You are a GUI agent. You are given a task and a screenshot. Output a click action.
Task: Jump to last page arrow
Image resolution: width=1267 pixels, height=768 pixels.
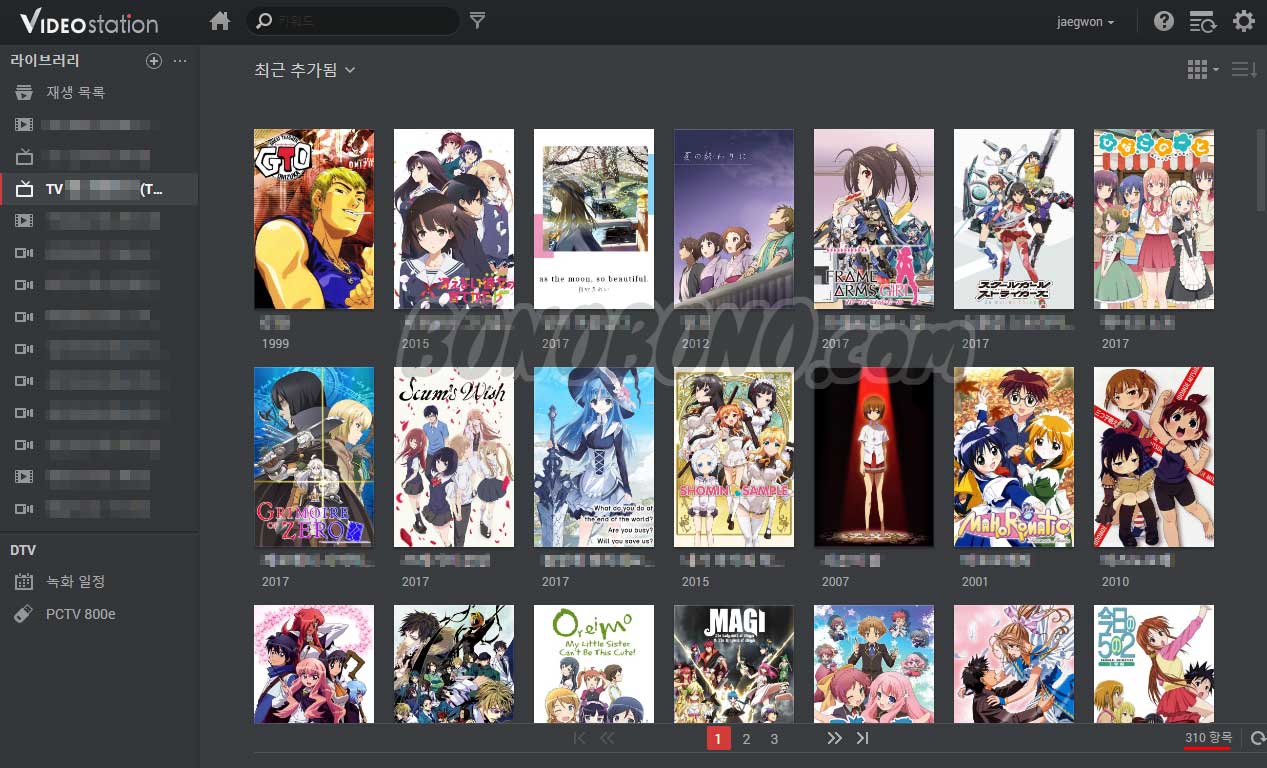pyautogui.click(x=863, y=739)
